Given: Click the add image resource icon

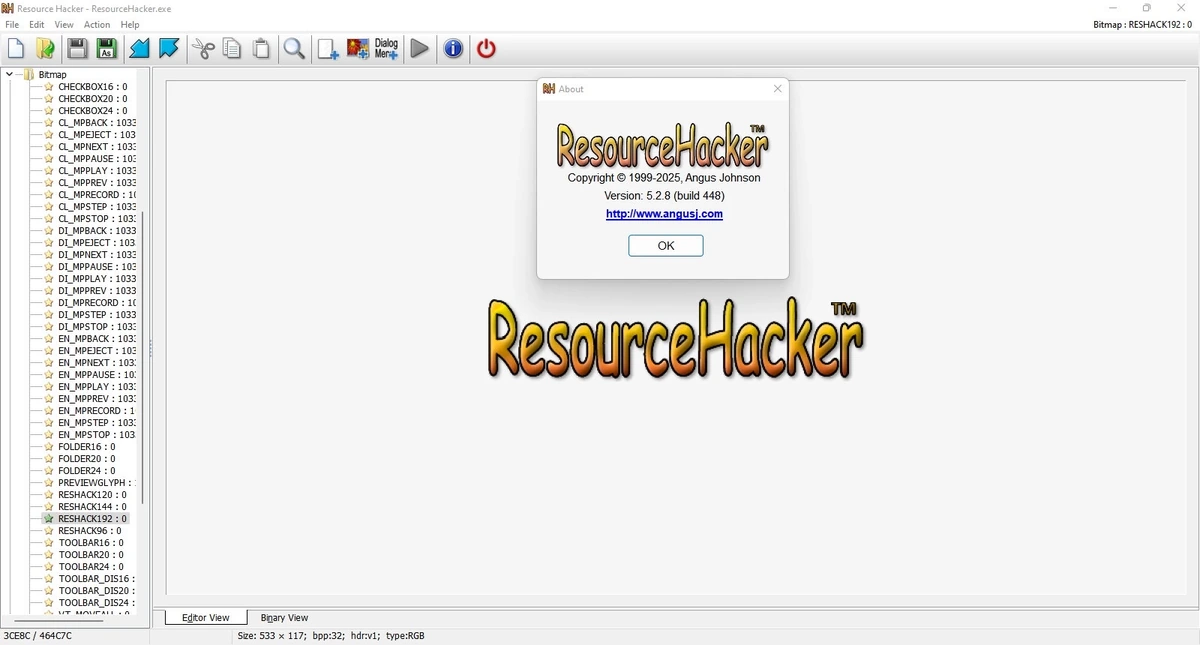Looking at the screenshot, I should (x=357, y=48).
